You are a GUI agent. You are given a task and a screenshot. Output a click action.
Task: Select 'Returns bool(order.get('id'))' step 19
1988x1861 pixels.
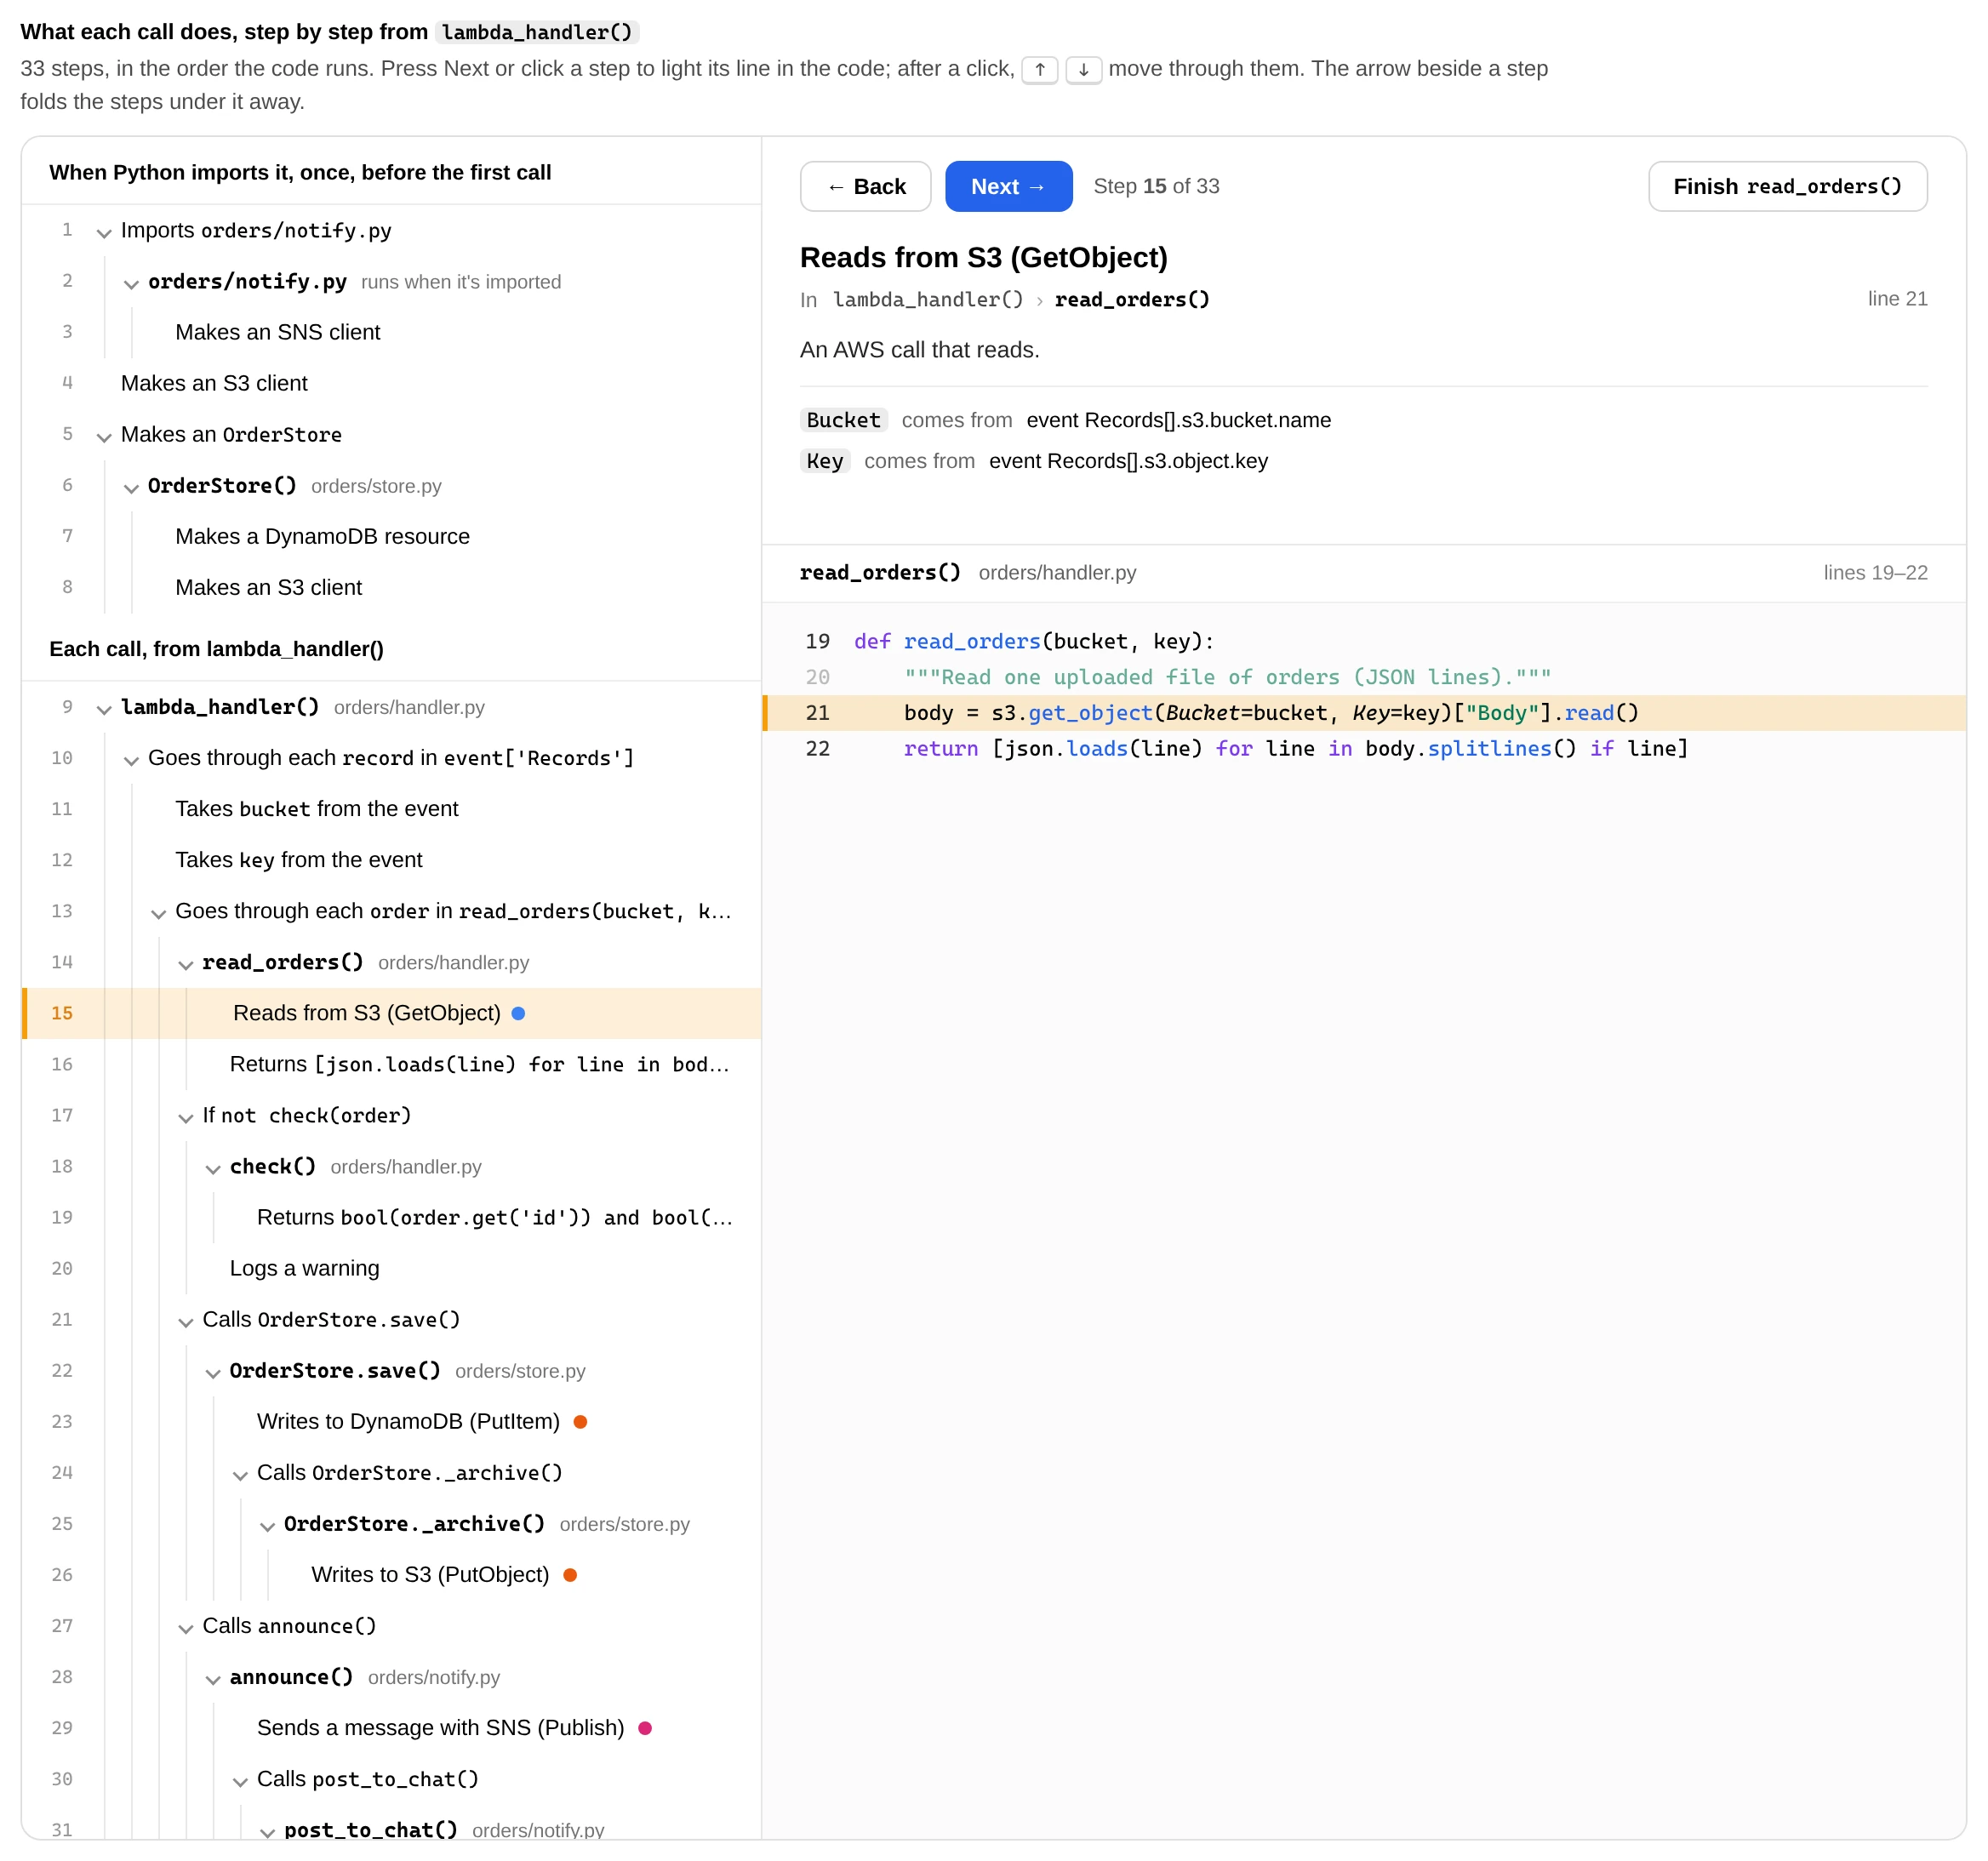(x=391, y=1217)
